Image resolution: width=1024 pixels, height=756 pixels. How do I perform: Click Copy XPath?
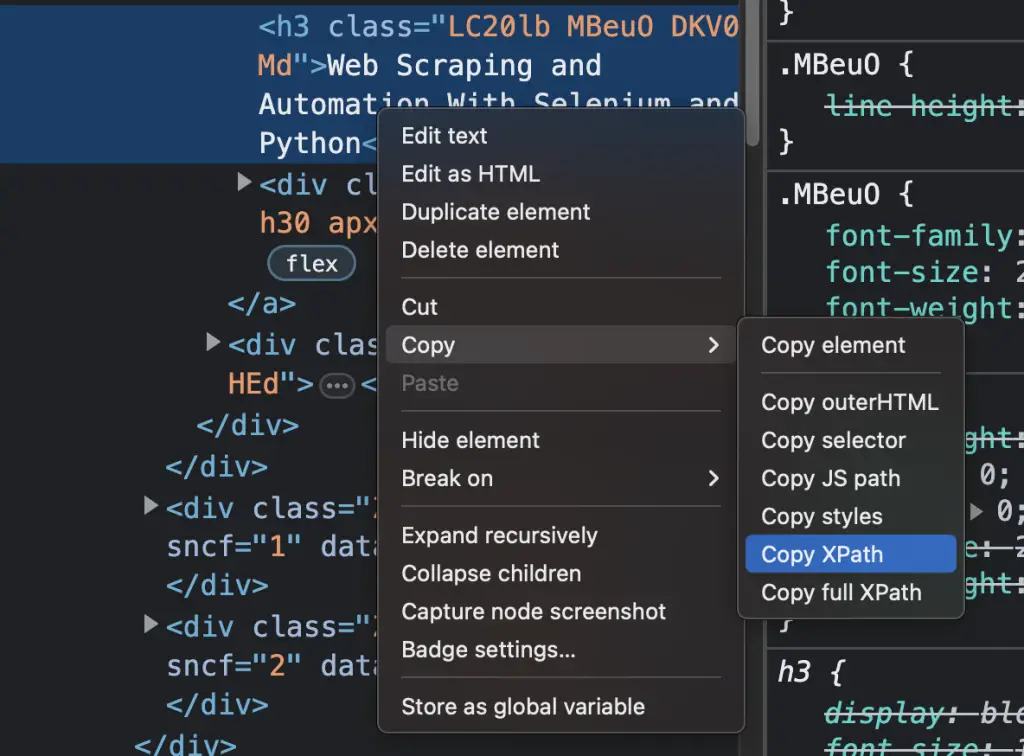(851, 554)
